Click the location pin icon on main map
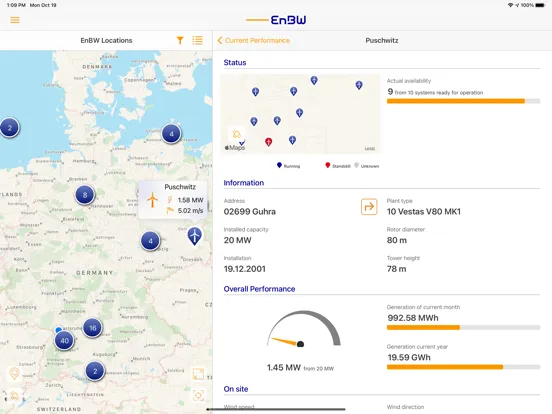The height and width of the screenshot is (414, 552). point(14,374)
